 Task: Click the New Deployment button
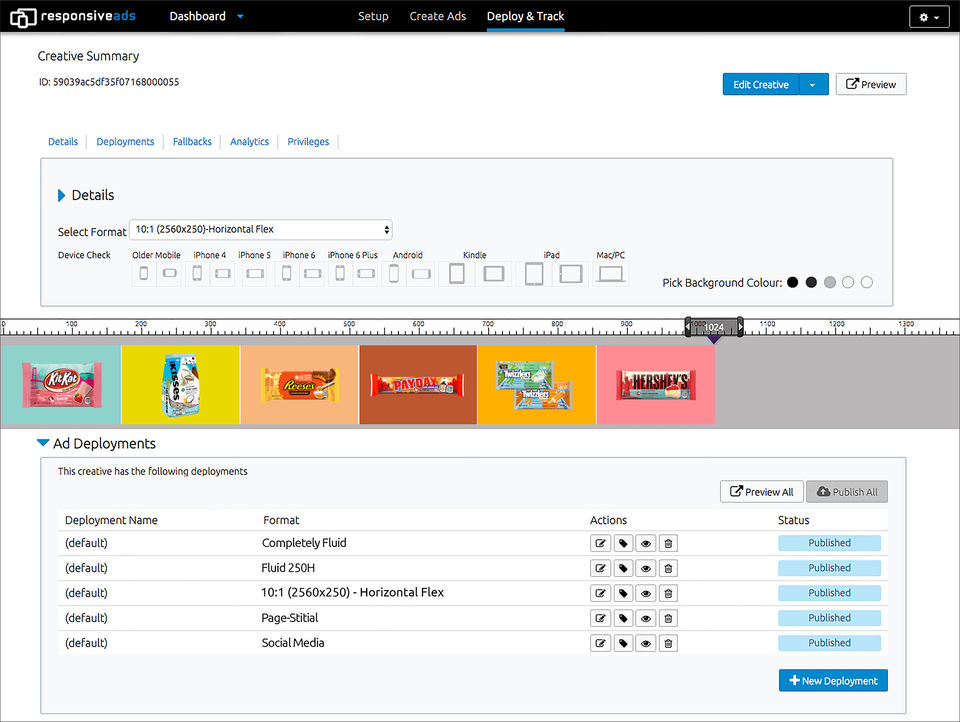pyautogui.click(x=833, y=680)
